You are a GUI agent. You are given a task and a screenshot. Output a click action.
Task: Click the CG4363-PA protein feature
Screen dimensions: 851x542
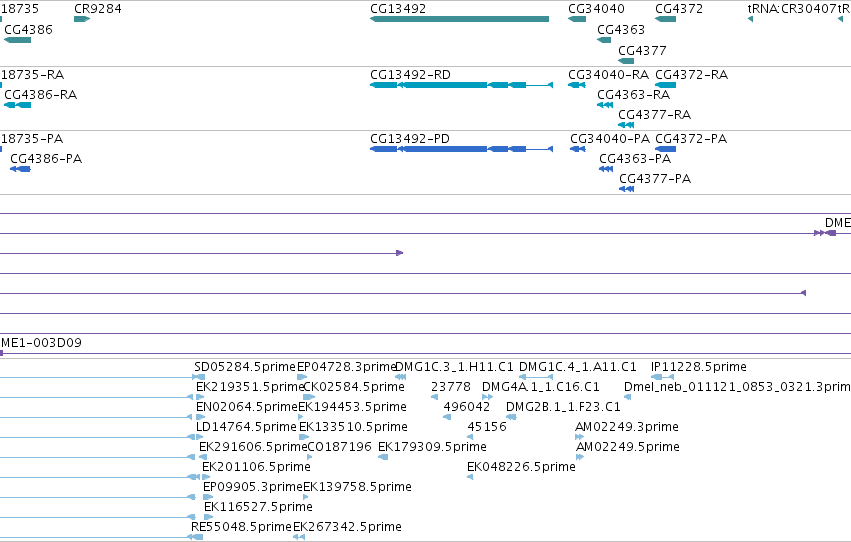pos(606,169)
